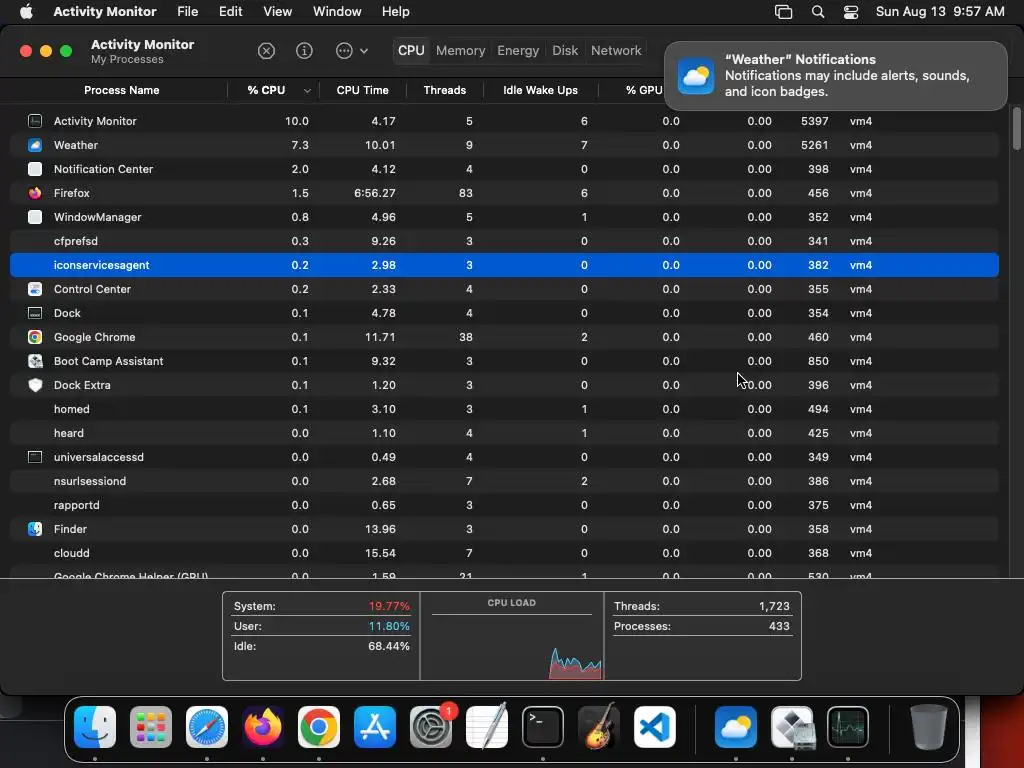Image resolution: width=1024 pixels, height=768 pixels.
Task: Switch to the CPU tab
Action: 411,51
